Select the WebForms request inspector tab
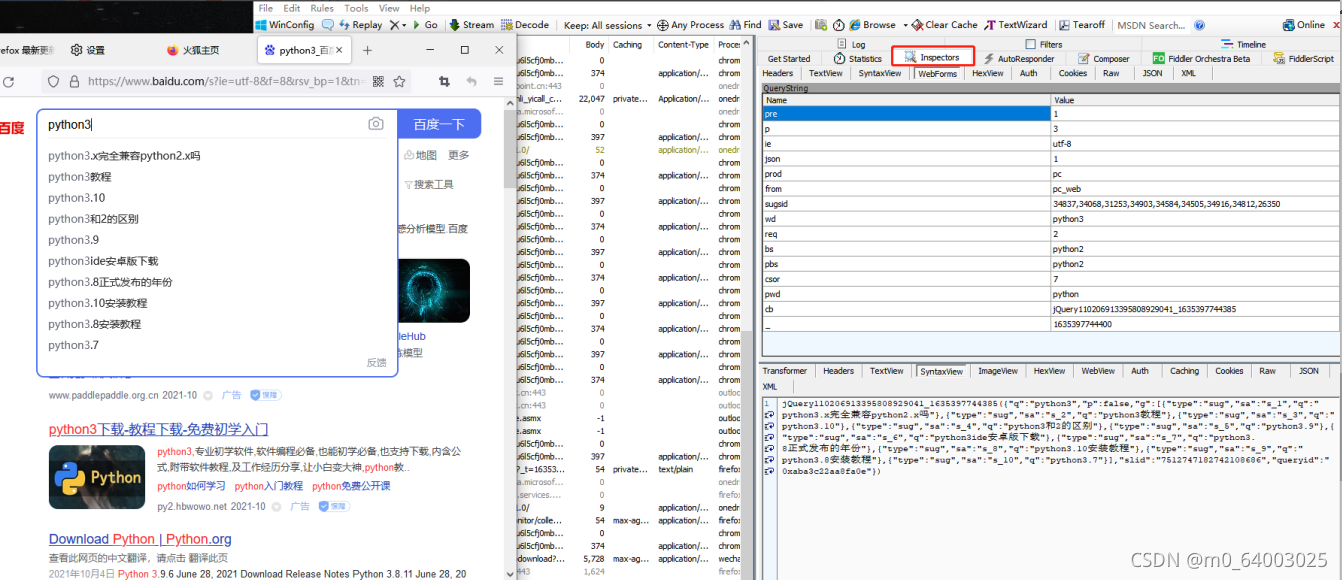The image size is (1342, 580). click(x=937, y=73)
